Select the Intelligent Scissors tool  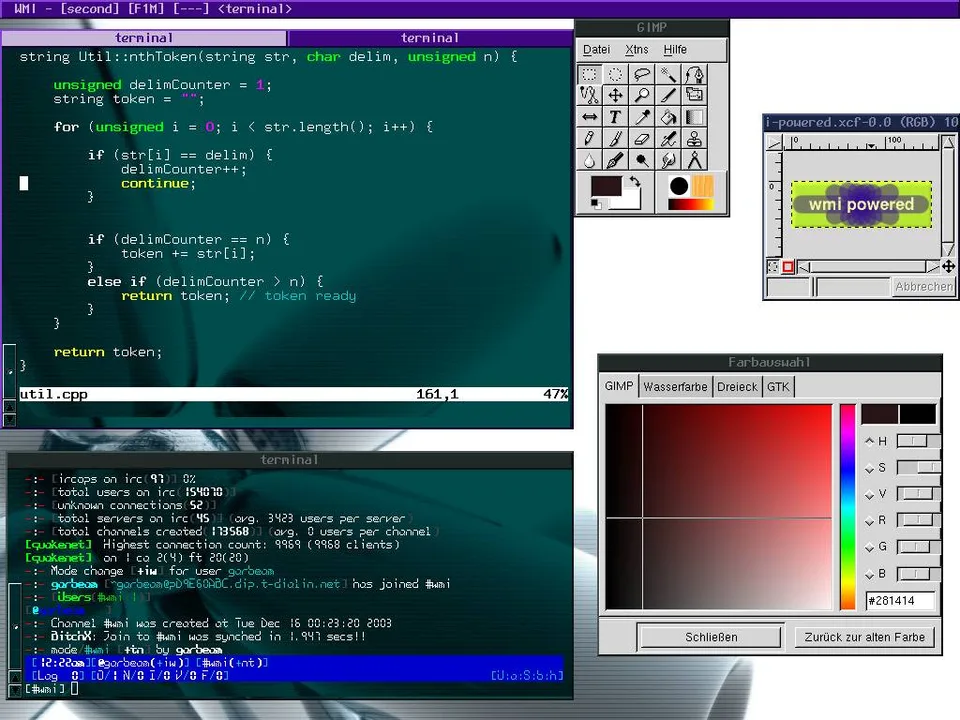point(589,96)
